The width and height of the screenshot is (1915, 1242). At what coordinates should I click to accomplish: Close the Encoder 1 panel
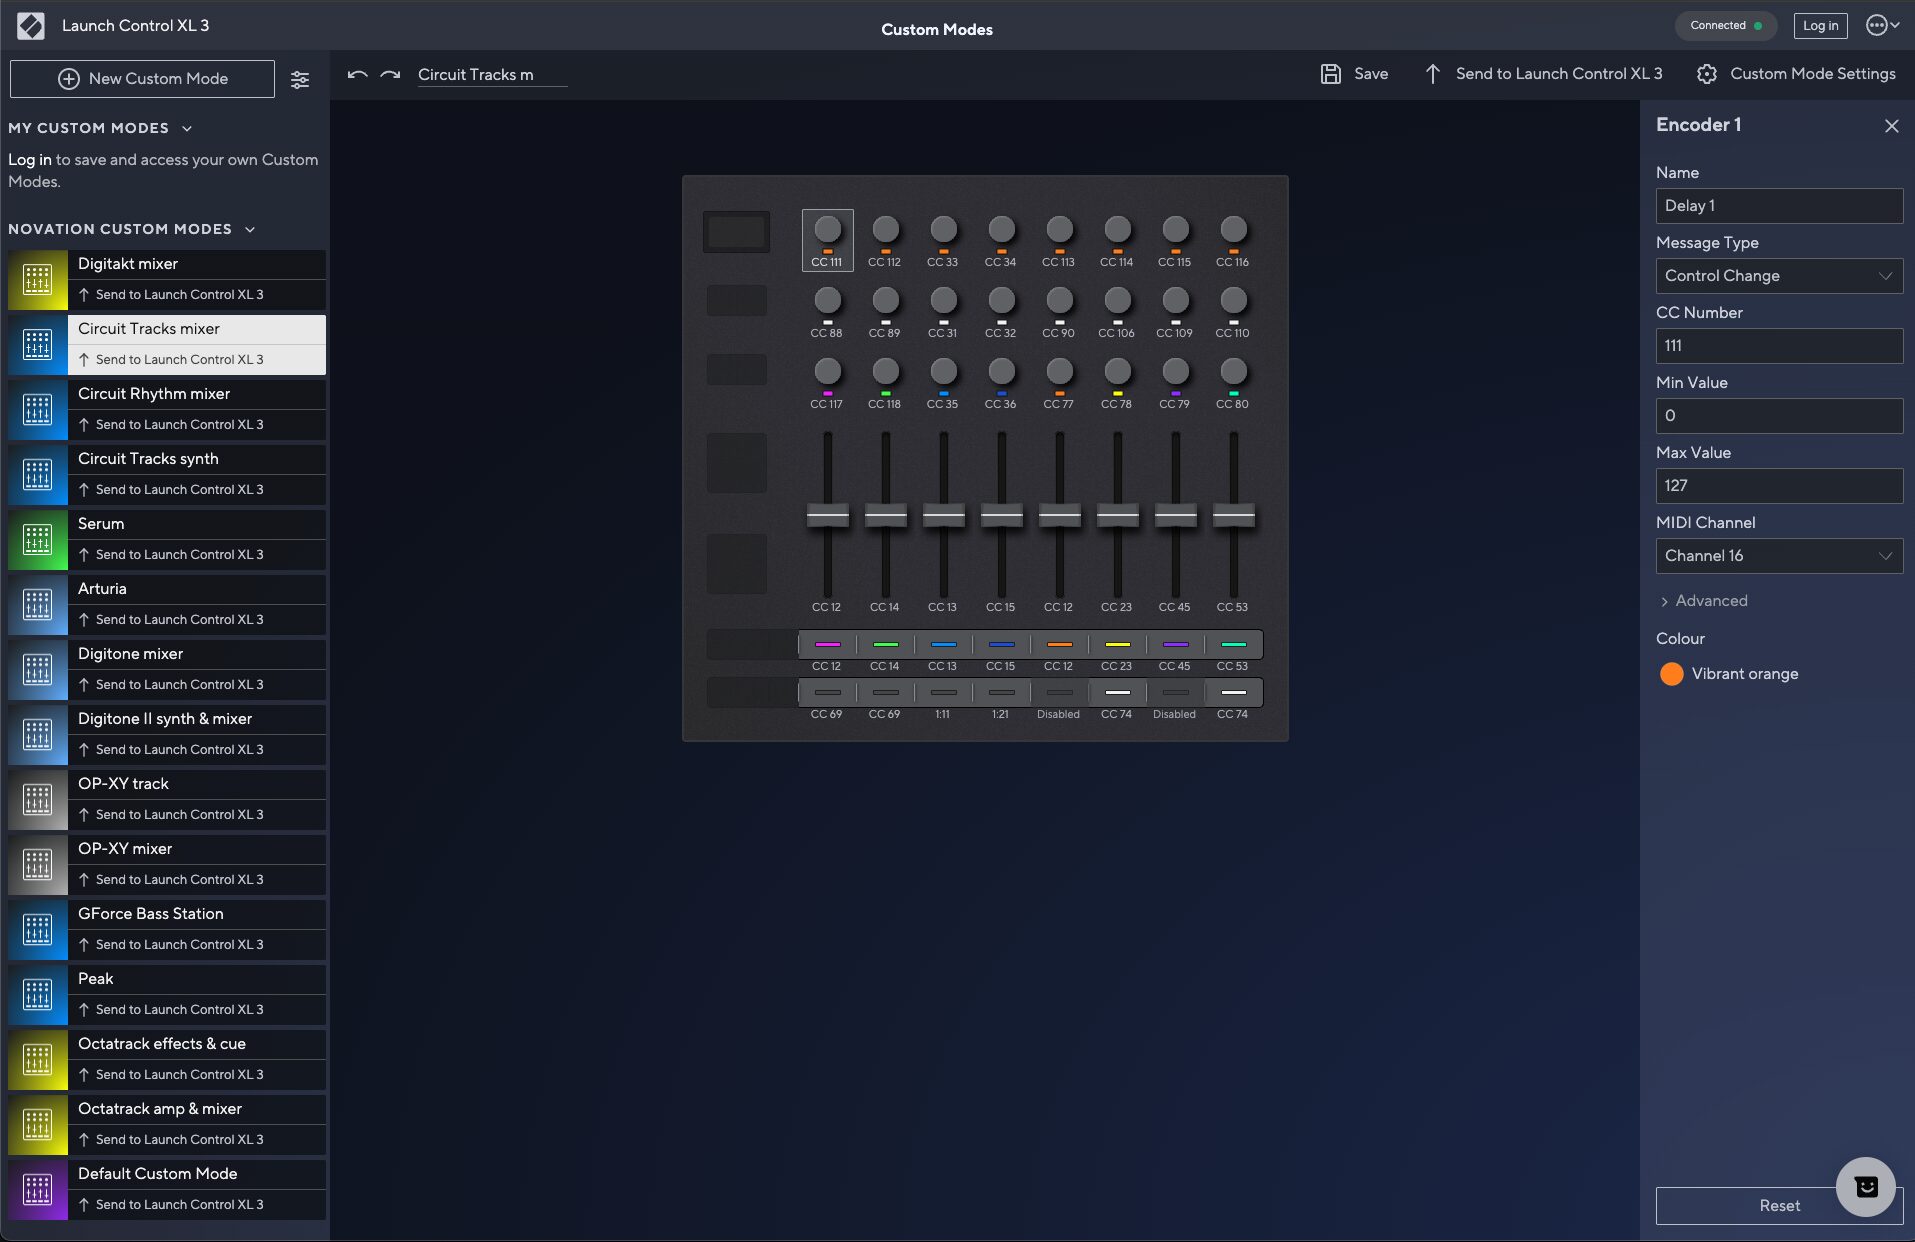click(1891, 126)
